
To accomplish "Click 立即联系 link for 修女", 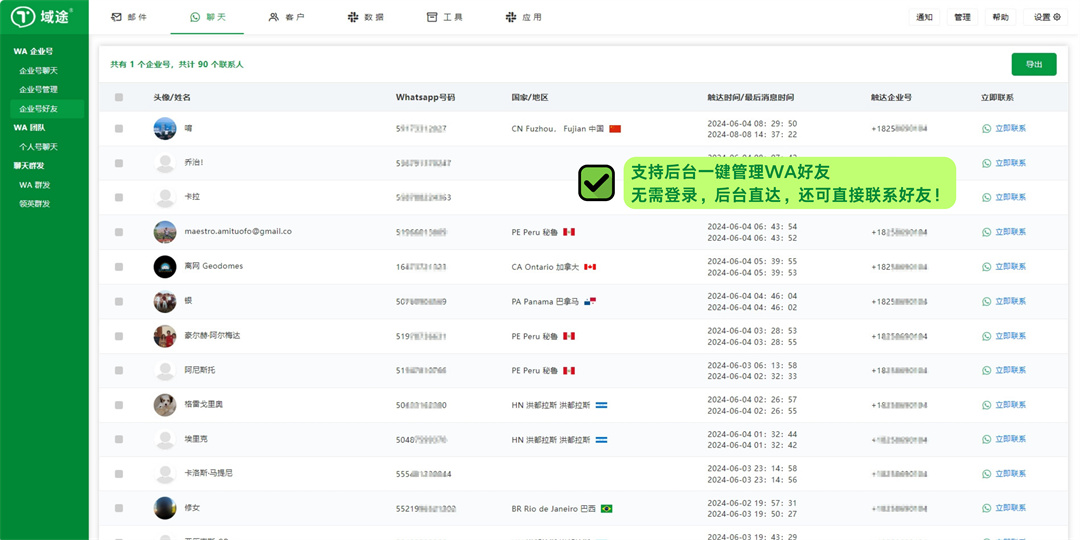I will (x=1004, y=508).
